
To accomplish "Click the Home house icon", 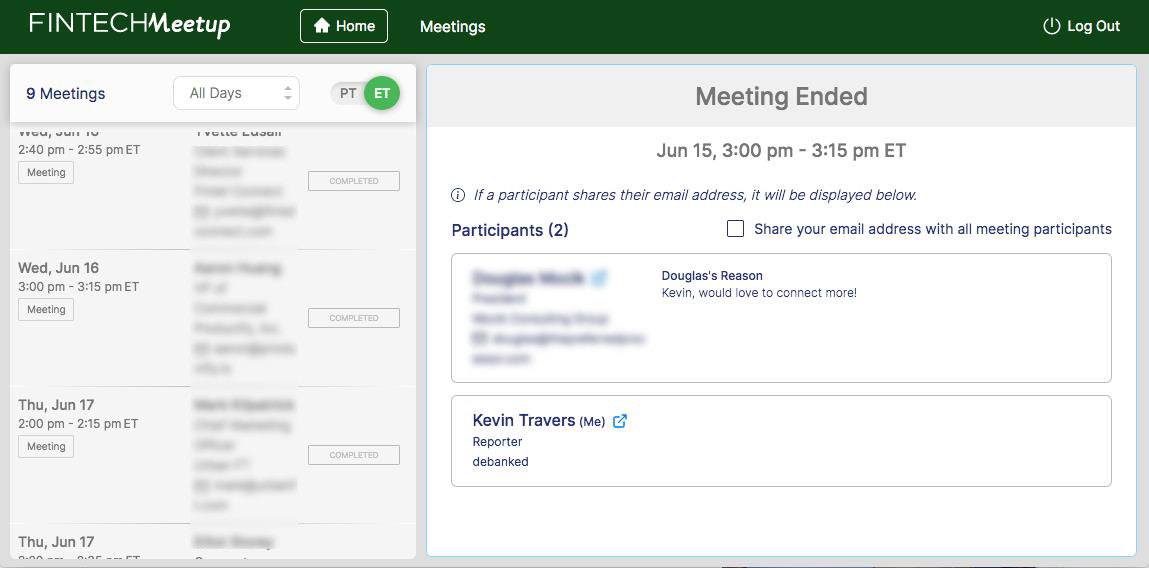I will tap(322, 26).
